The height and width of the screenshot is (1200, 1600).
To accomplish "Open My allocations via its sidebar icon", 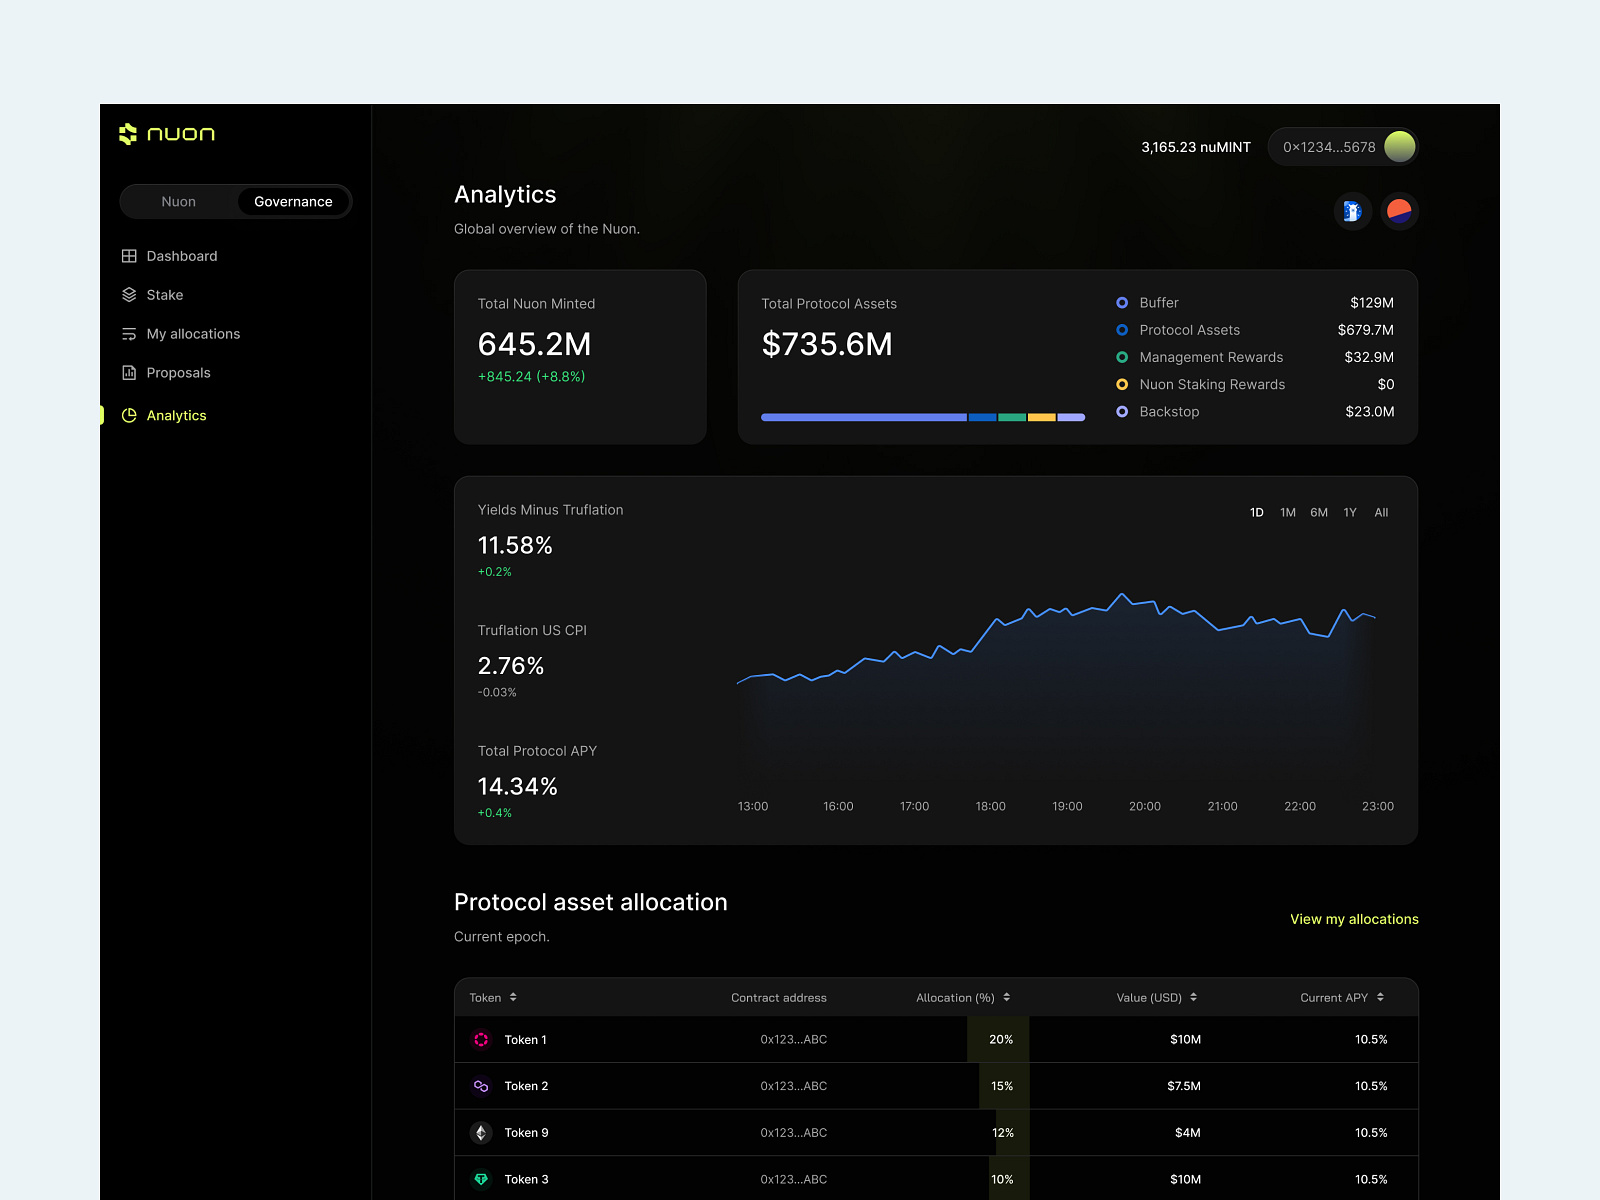I will click(x=130, y=333).
